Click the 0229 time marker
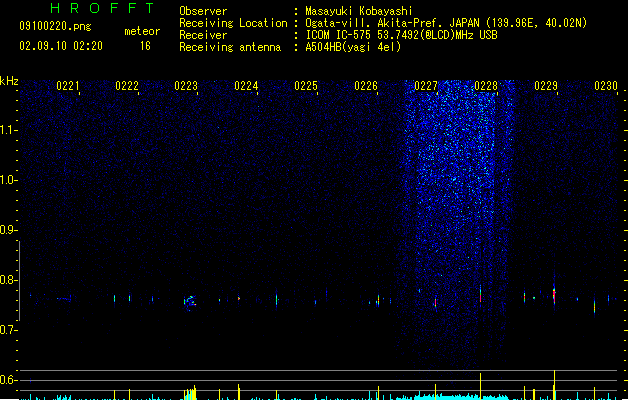The height and width of the screenshot is (400, 629). pyautogui.click(x=546, y=86)
